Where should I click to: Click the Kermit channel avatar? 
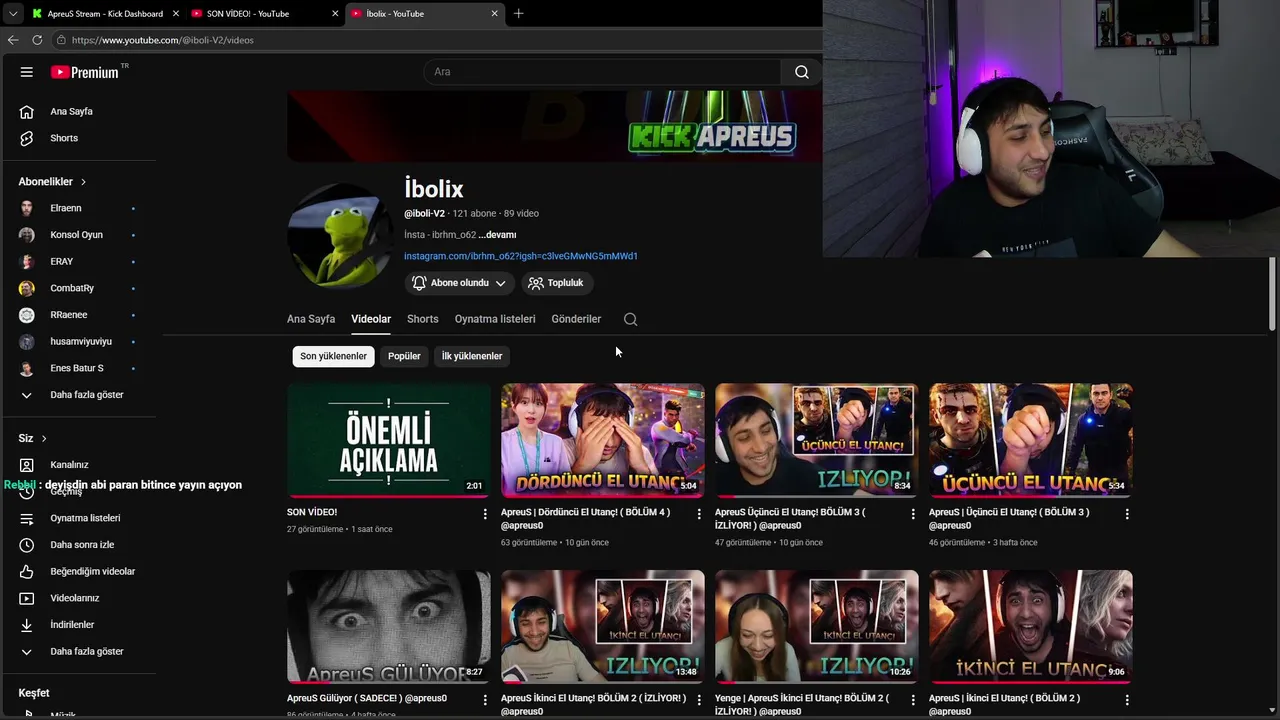point(340,235)
